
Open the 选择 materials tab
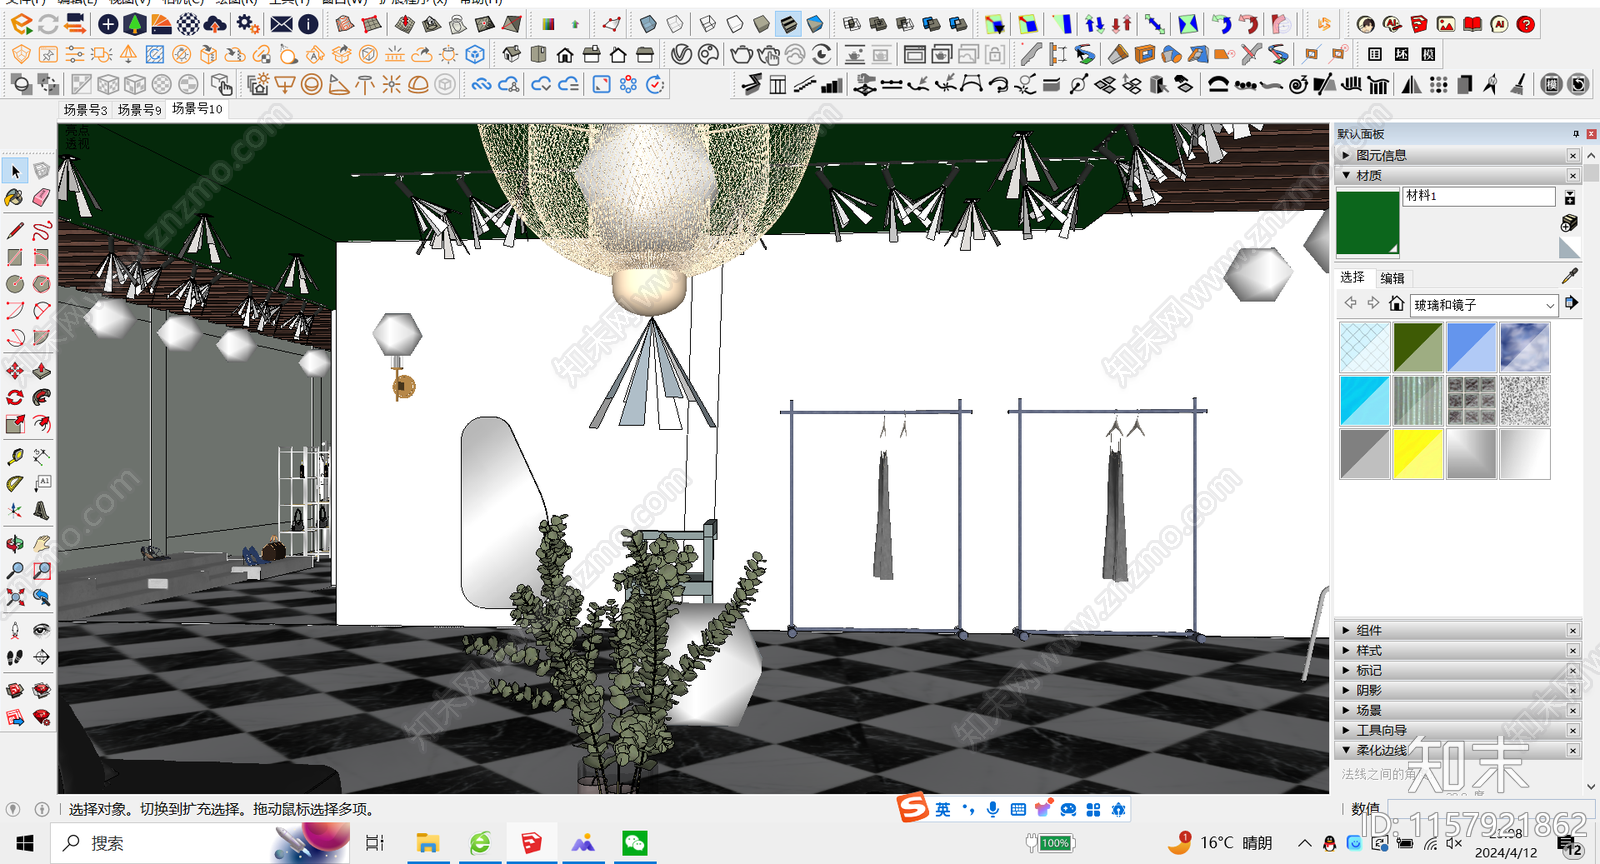[x=1352, y=277]
